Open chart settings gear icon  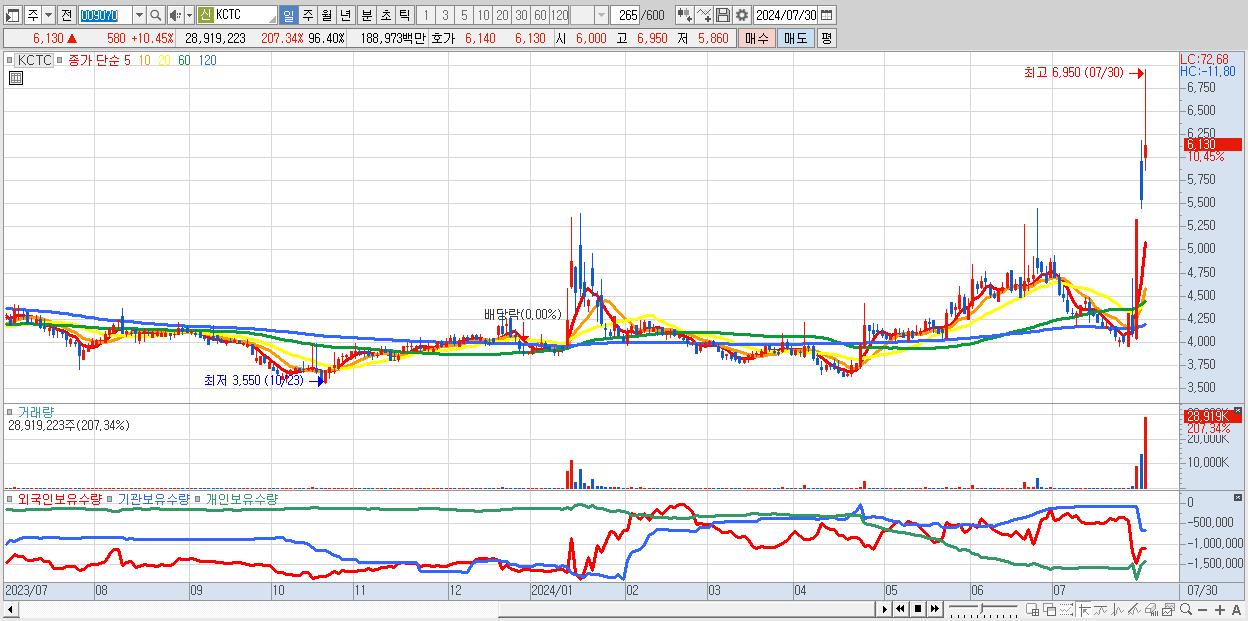pos(741,15)
